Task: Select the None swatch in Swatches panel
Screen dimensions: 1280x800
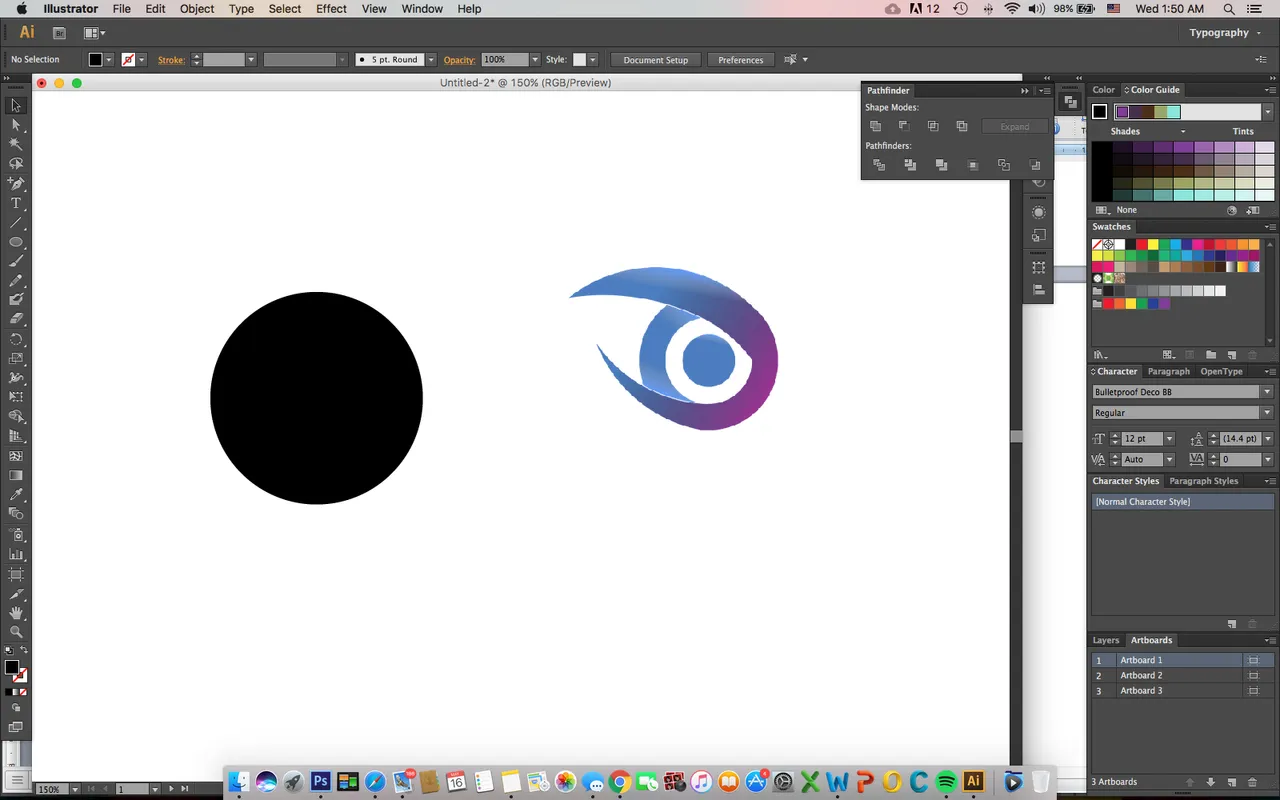Action: pos(1097,245)
